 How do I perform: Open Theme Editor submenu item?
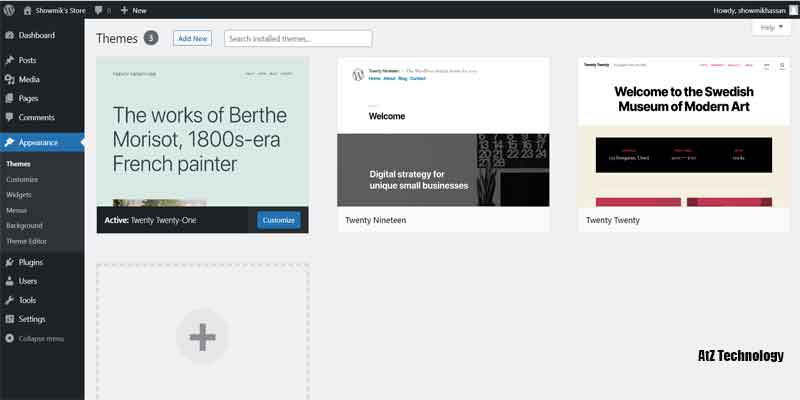pyautogui.click(x=26, y=241)
